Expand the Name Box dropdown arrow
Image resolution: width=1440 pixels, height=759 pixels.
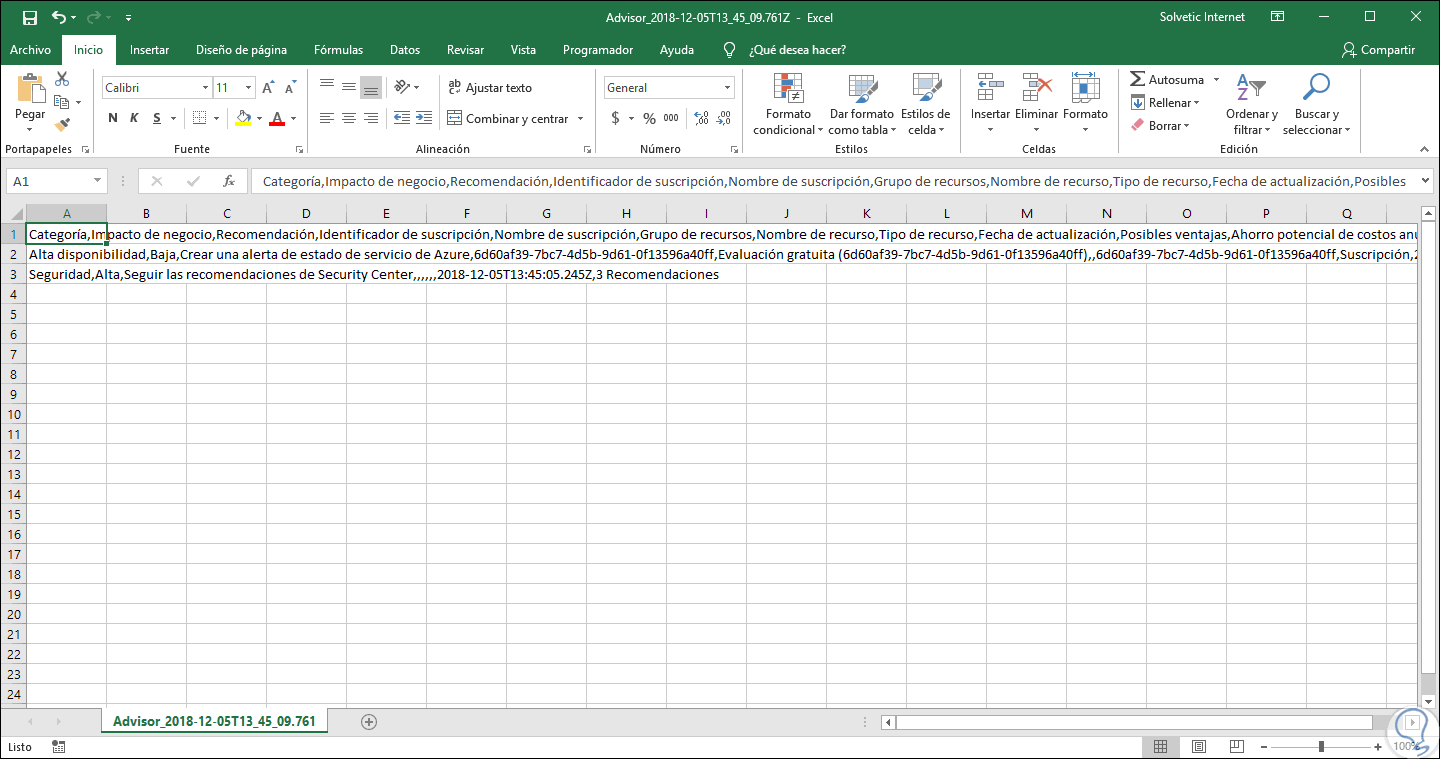(97, 181)
